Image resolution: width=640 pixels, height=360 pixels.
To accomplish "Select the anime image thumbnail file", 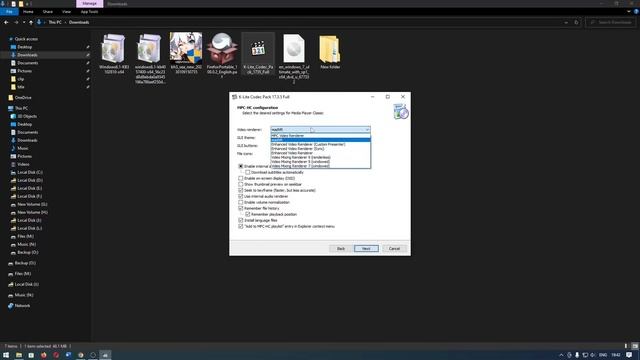I will pos(186,53).
